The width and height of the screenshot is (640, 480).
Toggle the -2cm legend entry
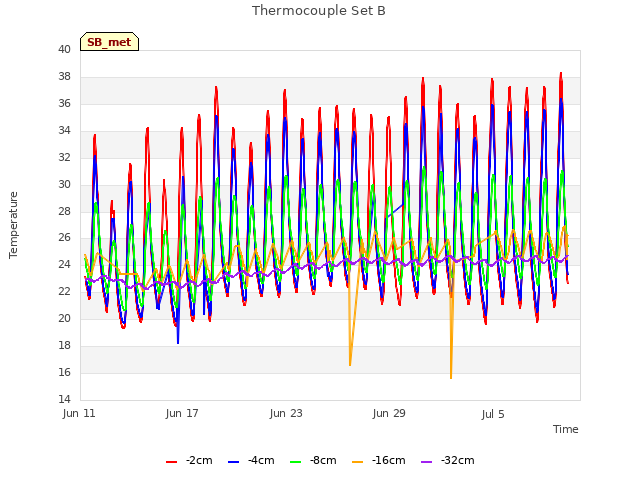coord(189,461)
